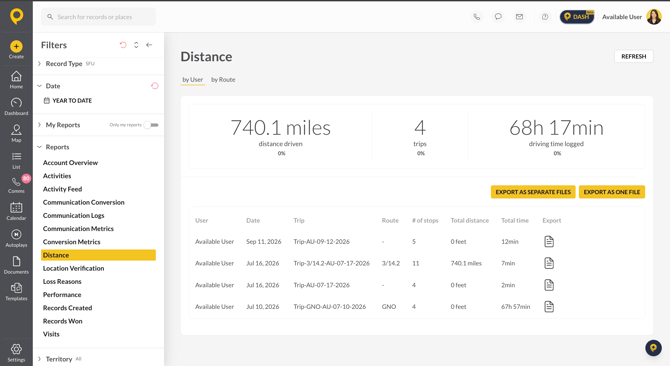Click the phone icon in top bar
670x366 pixels.
pos(477,17)
